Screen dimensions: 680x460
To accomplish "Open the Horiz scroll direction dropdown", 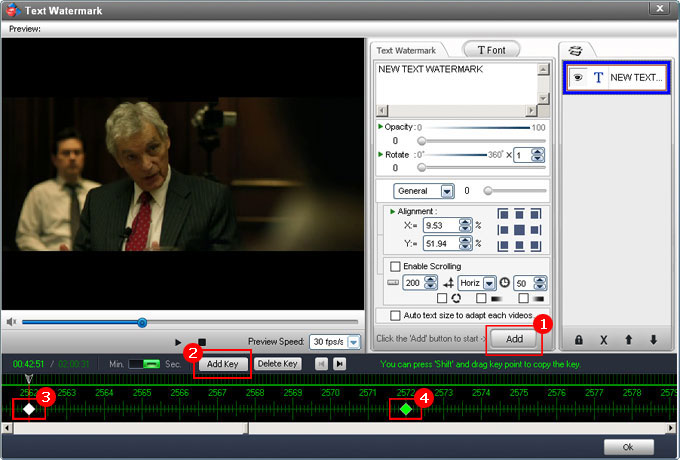I will (x=489, y=283).
